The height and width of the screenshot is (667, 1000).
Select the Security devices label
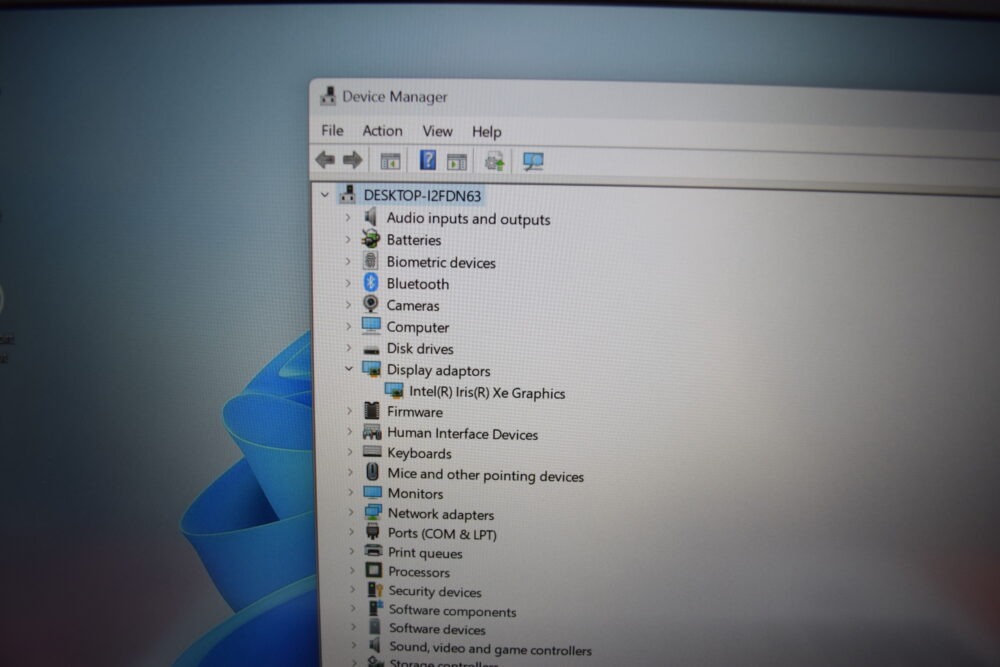[435, 592]
